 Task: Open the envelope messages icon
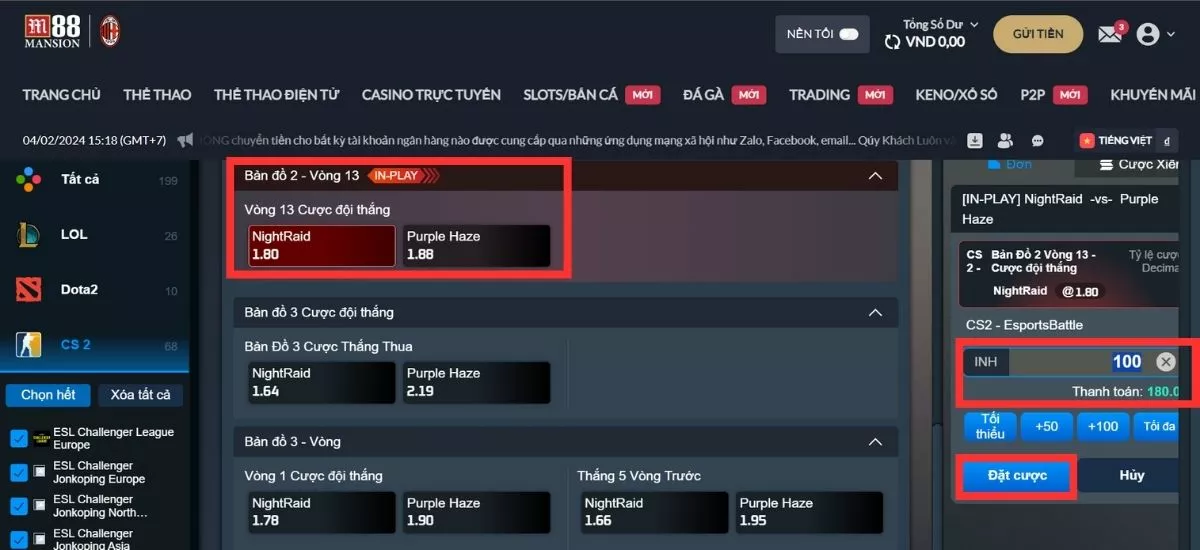(x=1109, y=34)
